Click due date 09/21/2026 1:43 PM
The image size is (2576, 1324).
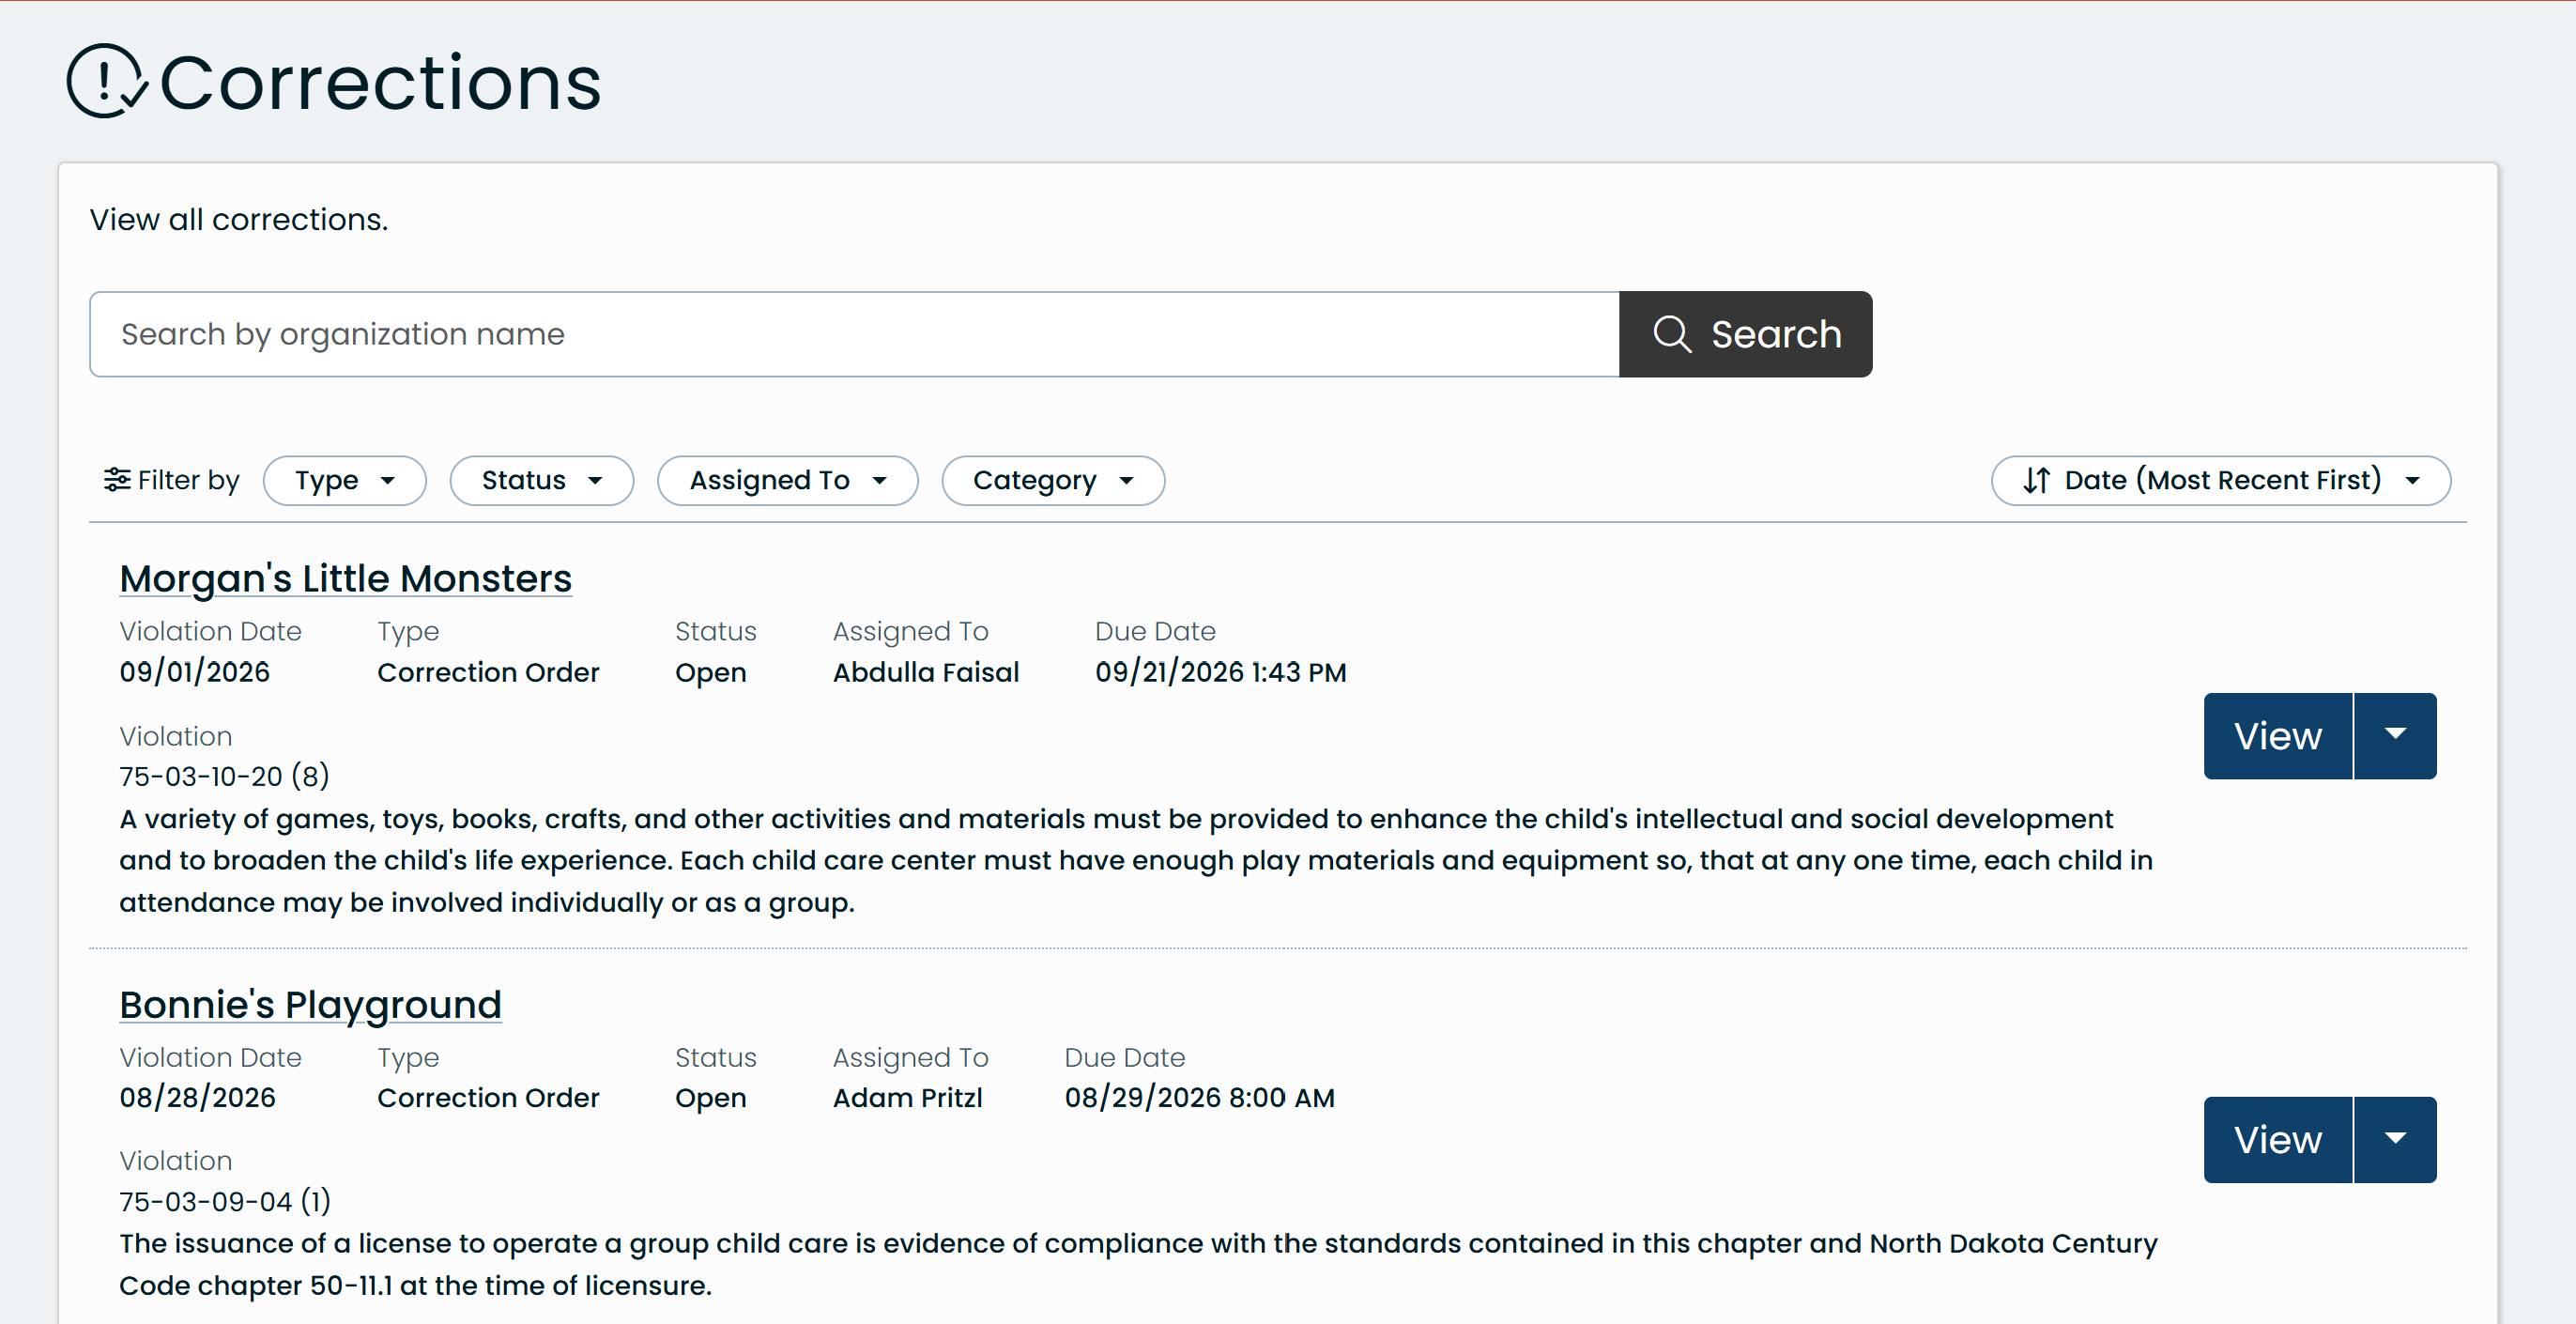click(1220, 672)
